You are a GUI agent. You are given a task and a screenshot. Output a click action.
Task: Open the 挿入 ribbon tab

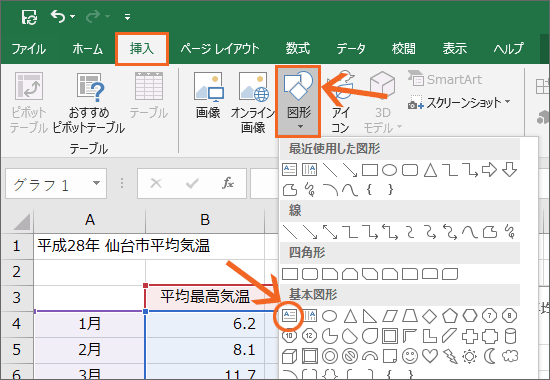(x=142, y=49)
